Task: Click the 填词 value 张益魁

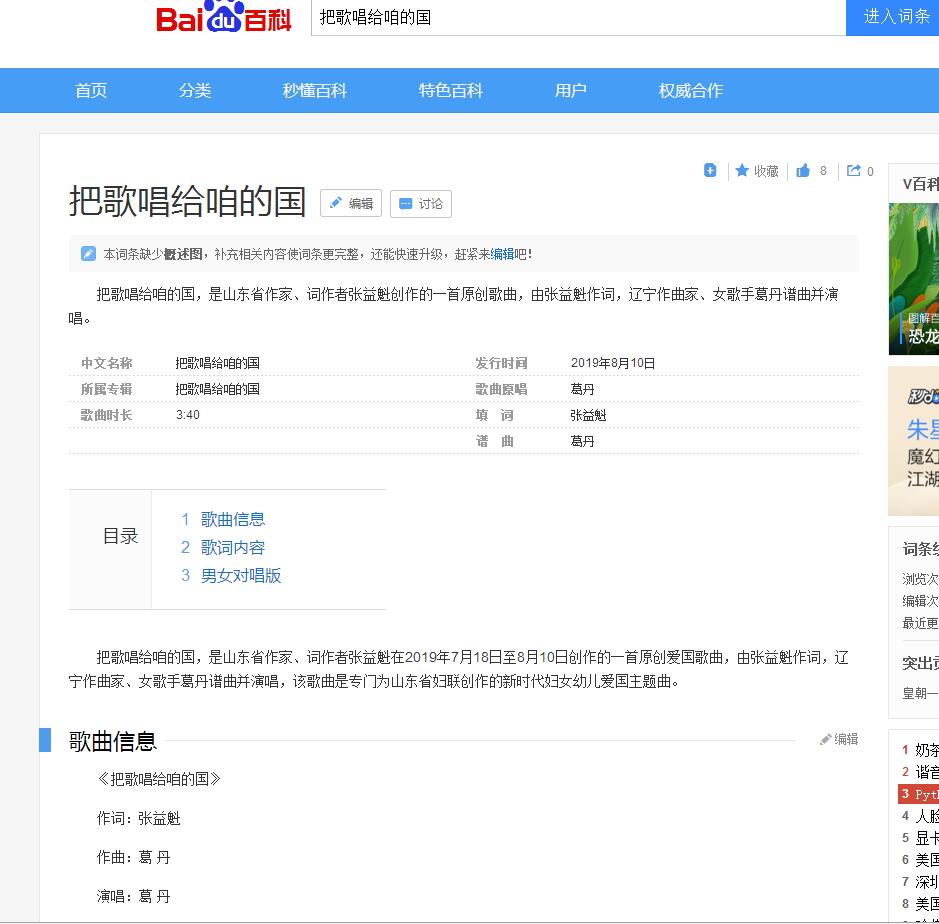Action: pyautogui.click(x=588, y=415)
